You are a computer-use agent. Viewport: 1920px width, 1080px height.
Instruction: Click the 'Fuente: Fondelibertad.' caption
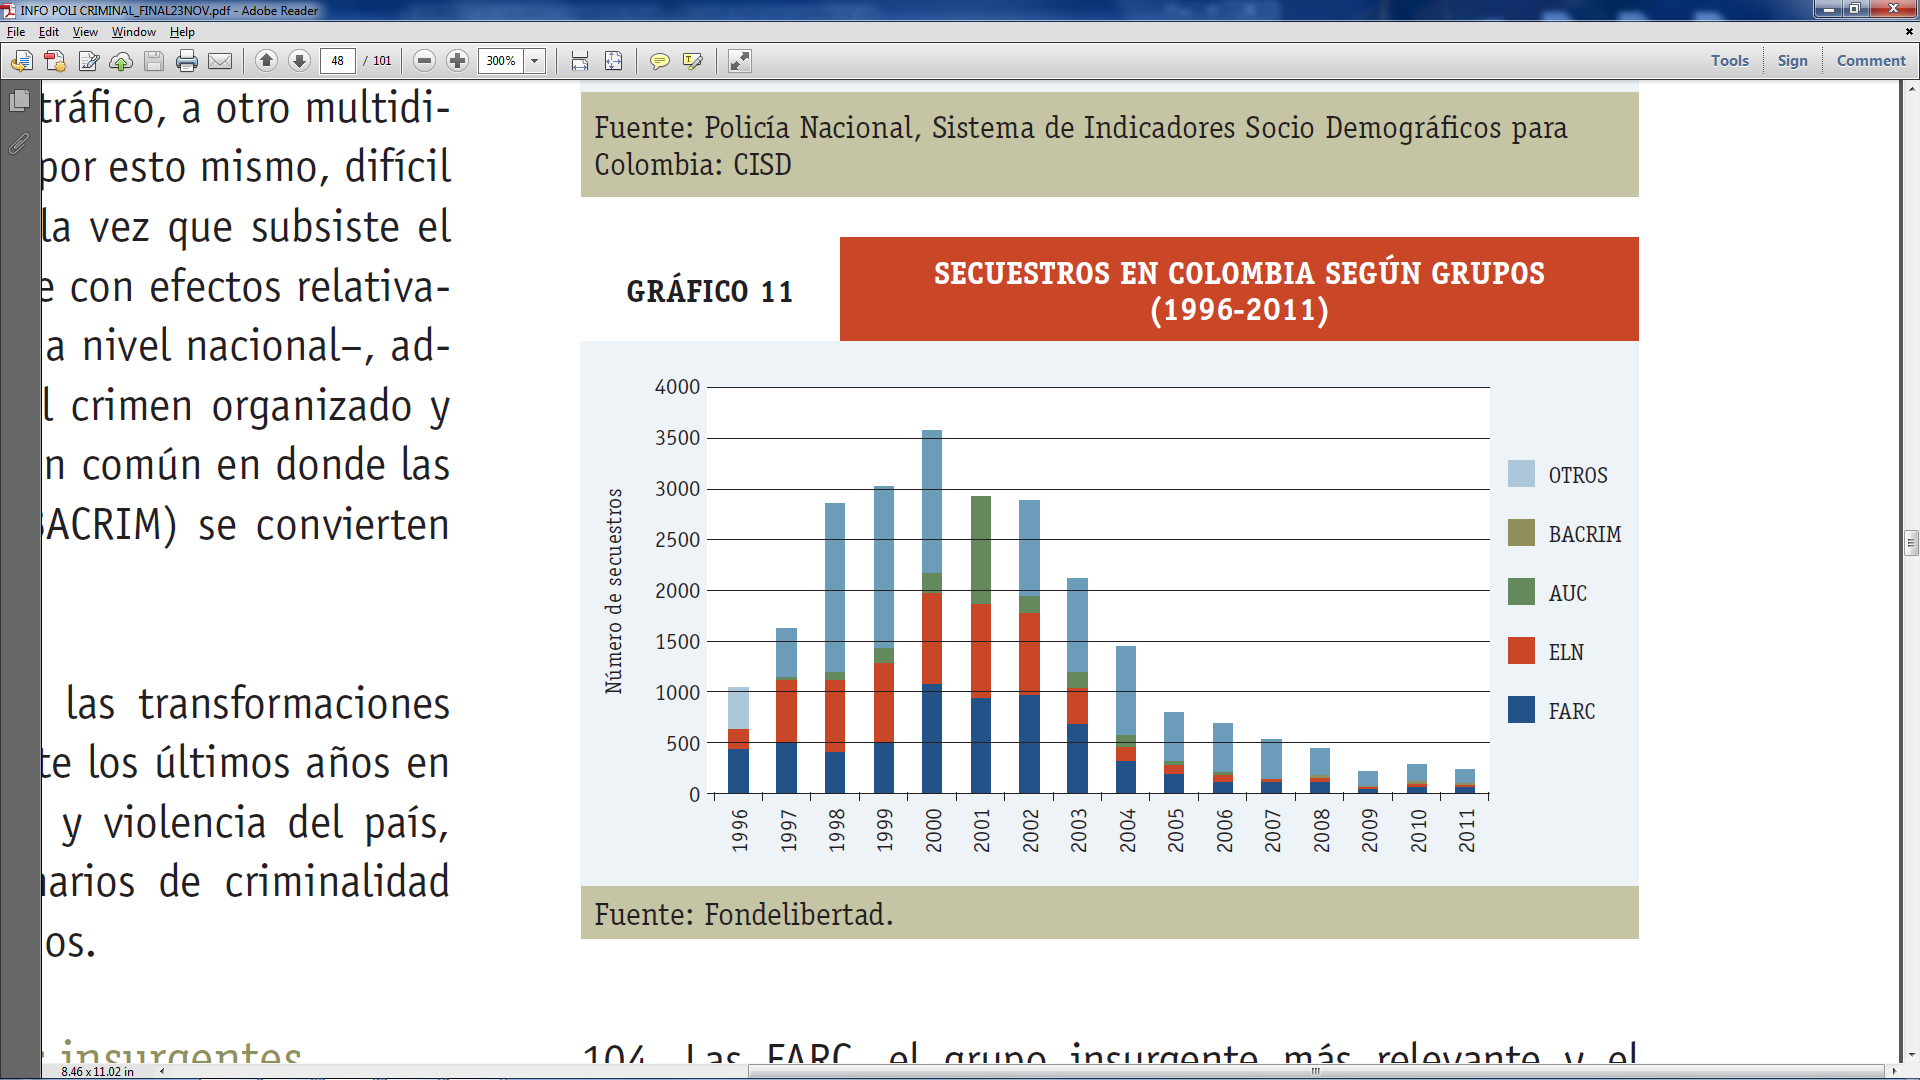(743, 914)
